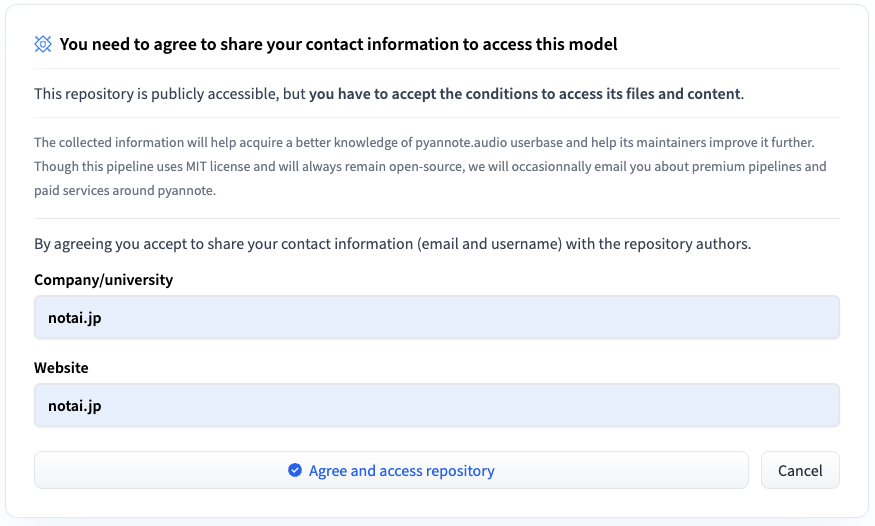Click the Website field label

coord(61,368)
